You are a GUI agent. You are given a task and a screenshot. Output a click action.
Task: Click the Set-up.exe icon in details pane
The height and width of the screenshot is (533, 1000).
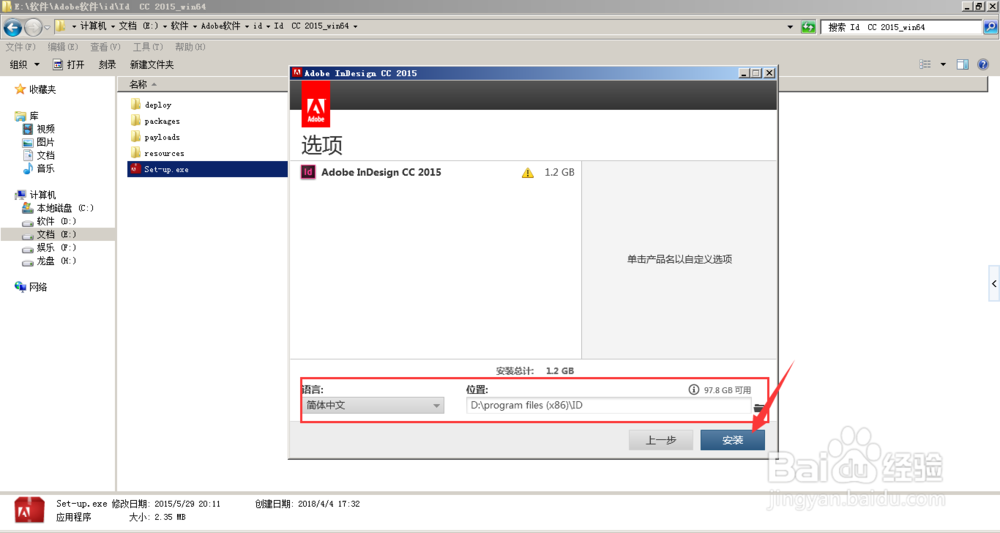29,511
